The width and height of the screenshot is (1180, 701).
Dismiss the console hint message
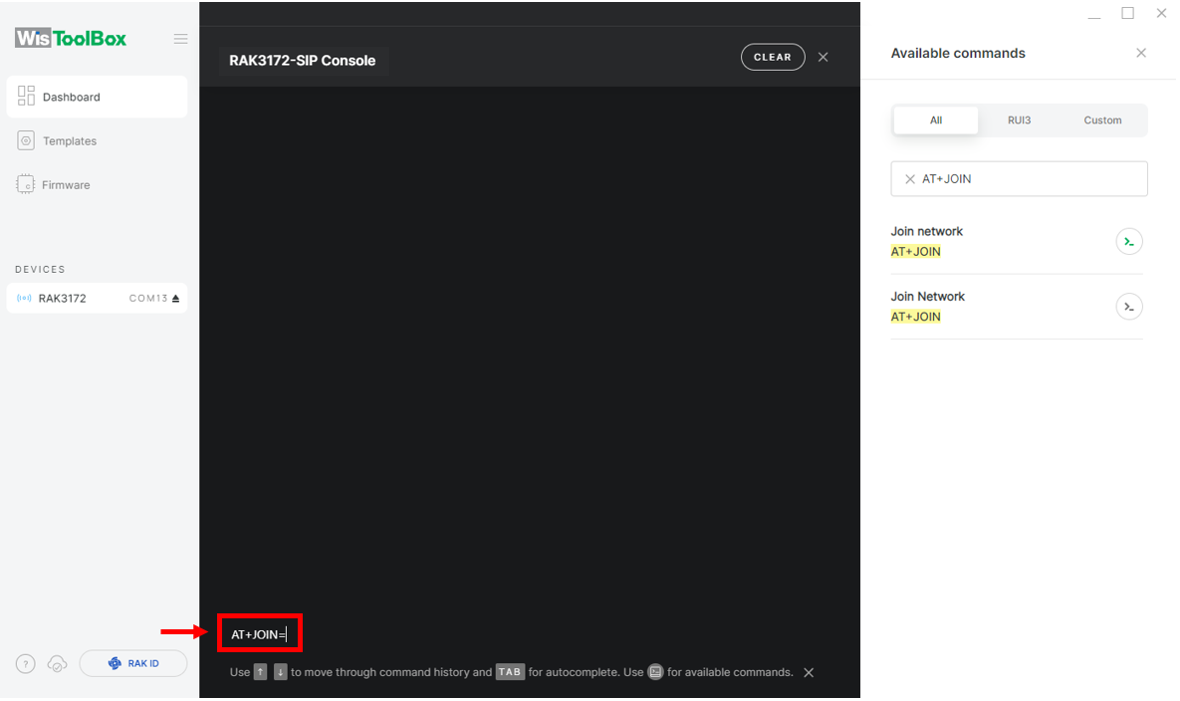point(808,672)
